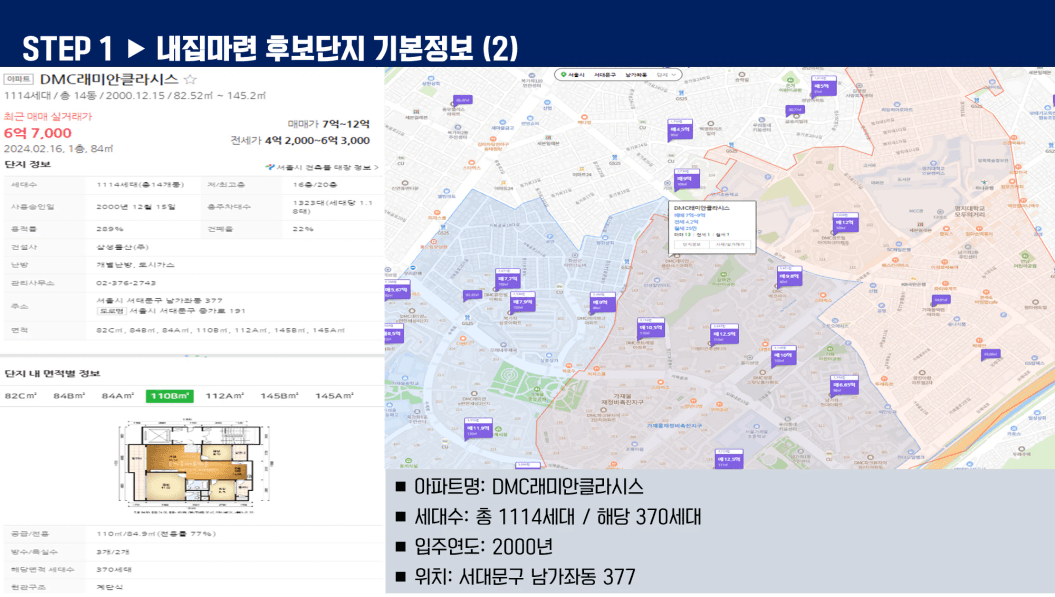Expand the 단지 dropdown in map breadcrumb
1055x597 pixels.
[x=667, y=75]
